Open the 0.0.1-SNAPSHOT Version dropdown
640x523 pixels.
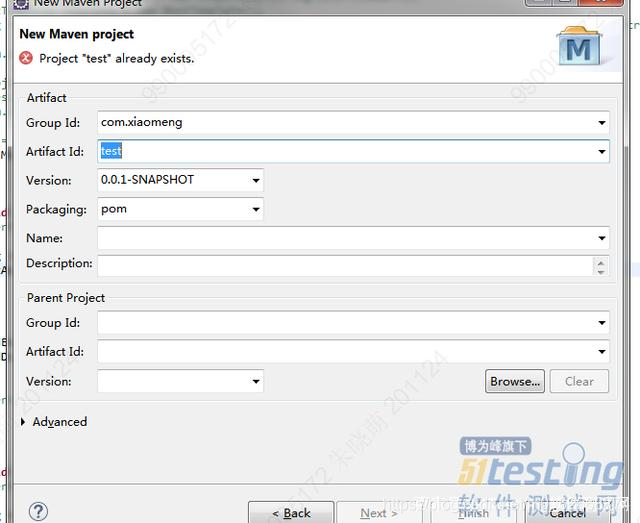256,180
